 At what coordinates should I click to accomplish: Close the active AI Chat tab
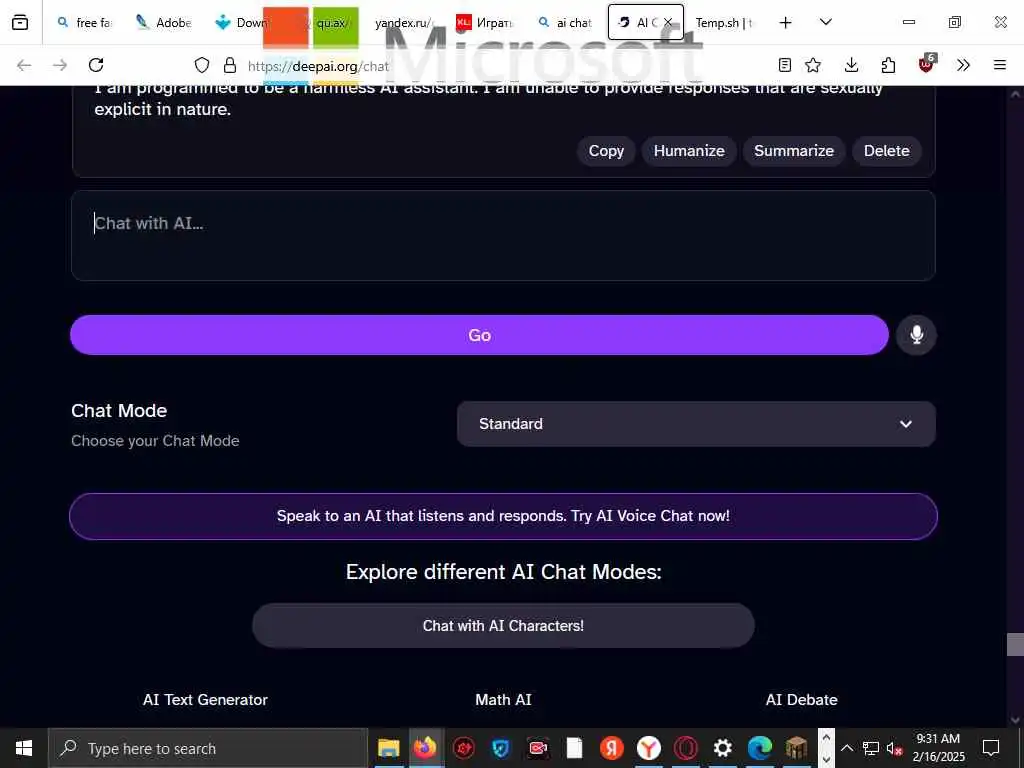coord(668,23)
